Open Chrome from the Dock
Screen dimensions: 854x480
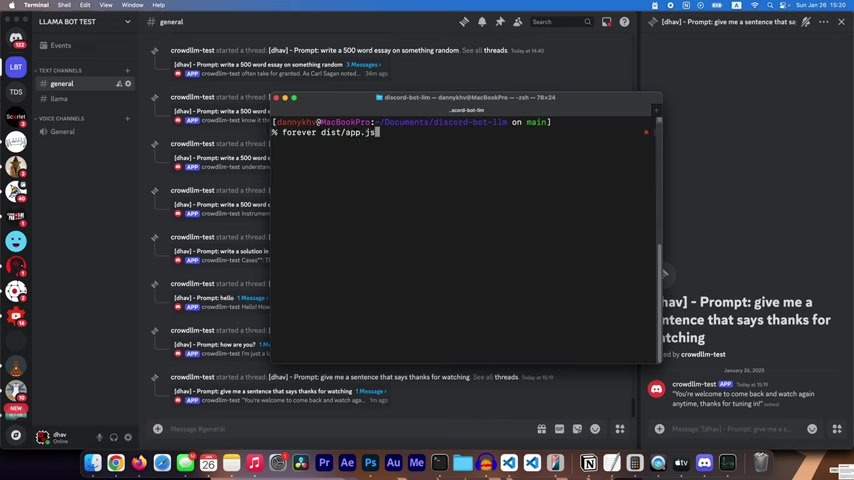(115, 463)
